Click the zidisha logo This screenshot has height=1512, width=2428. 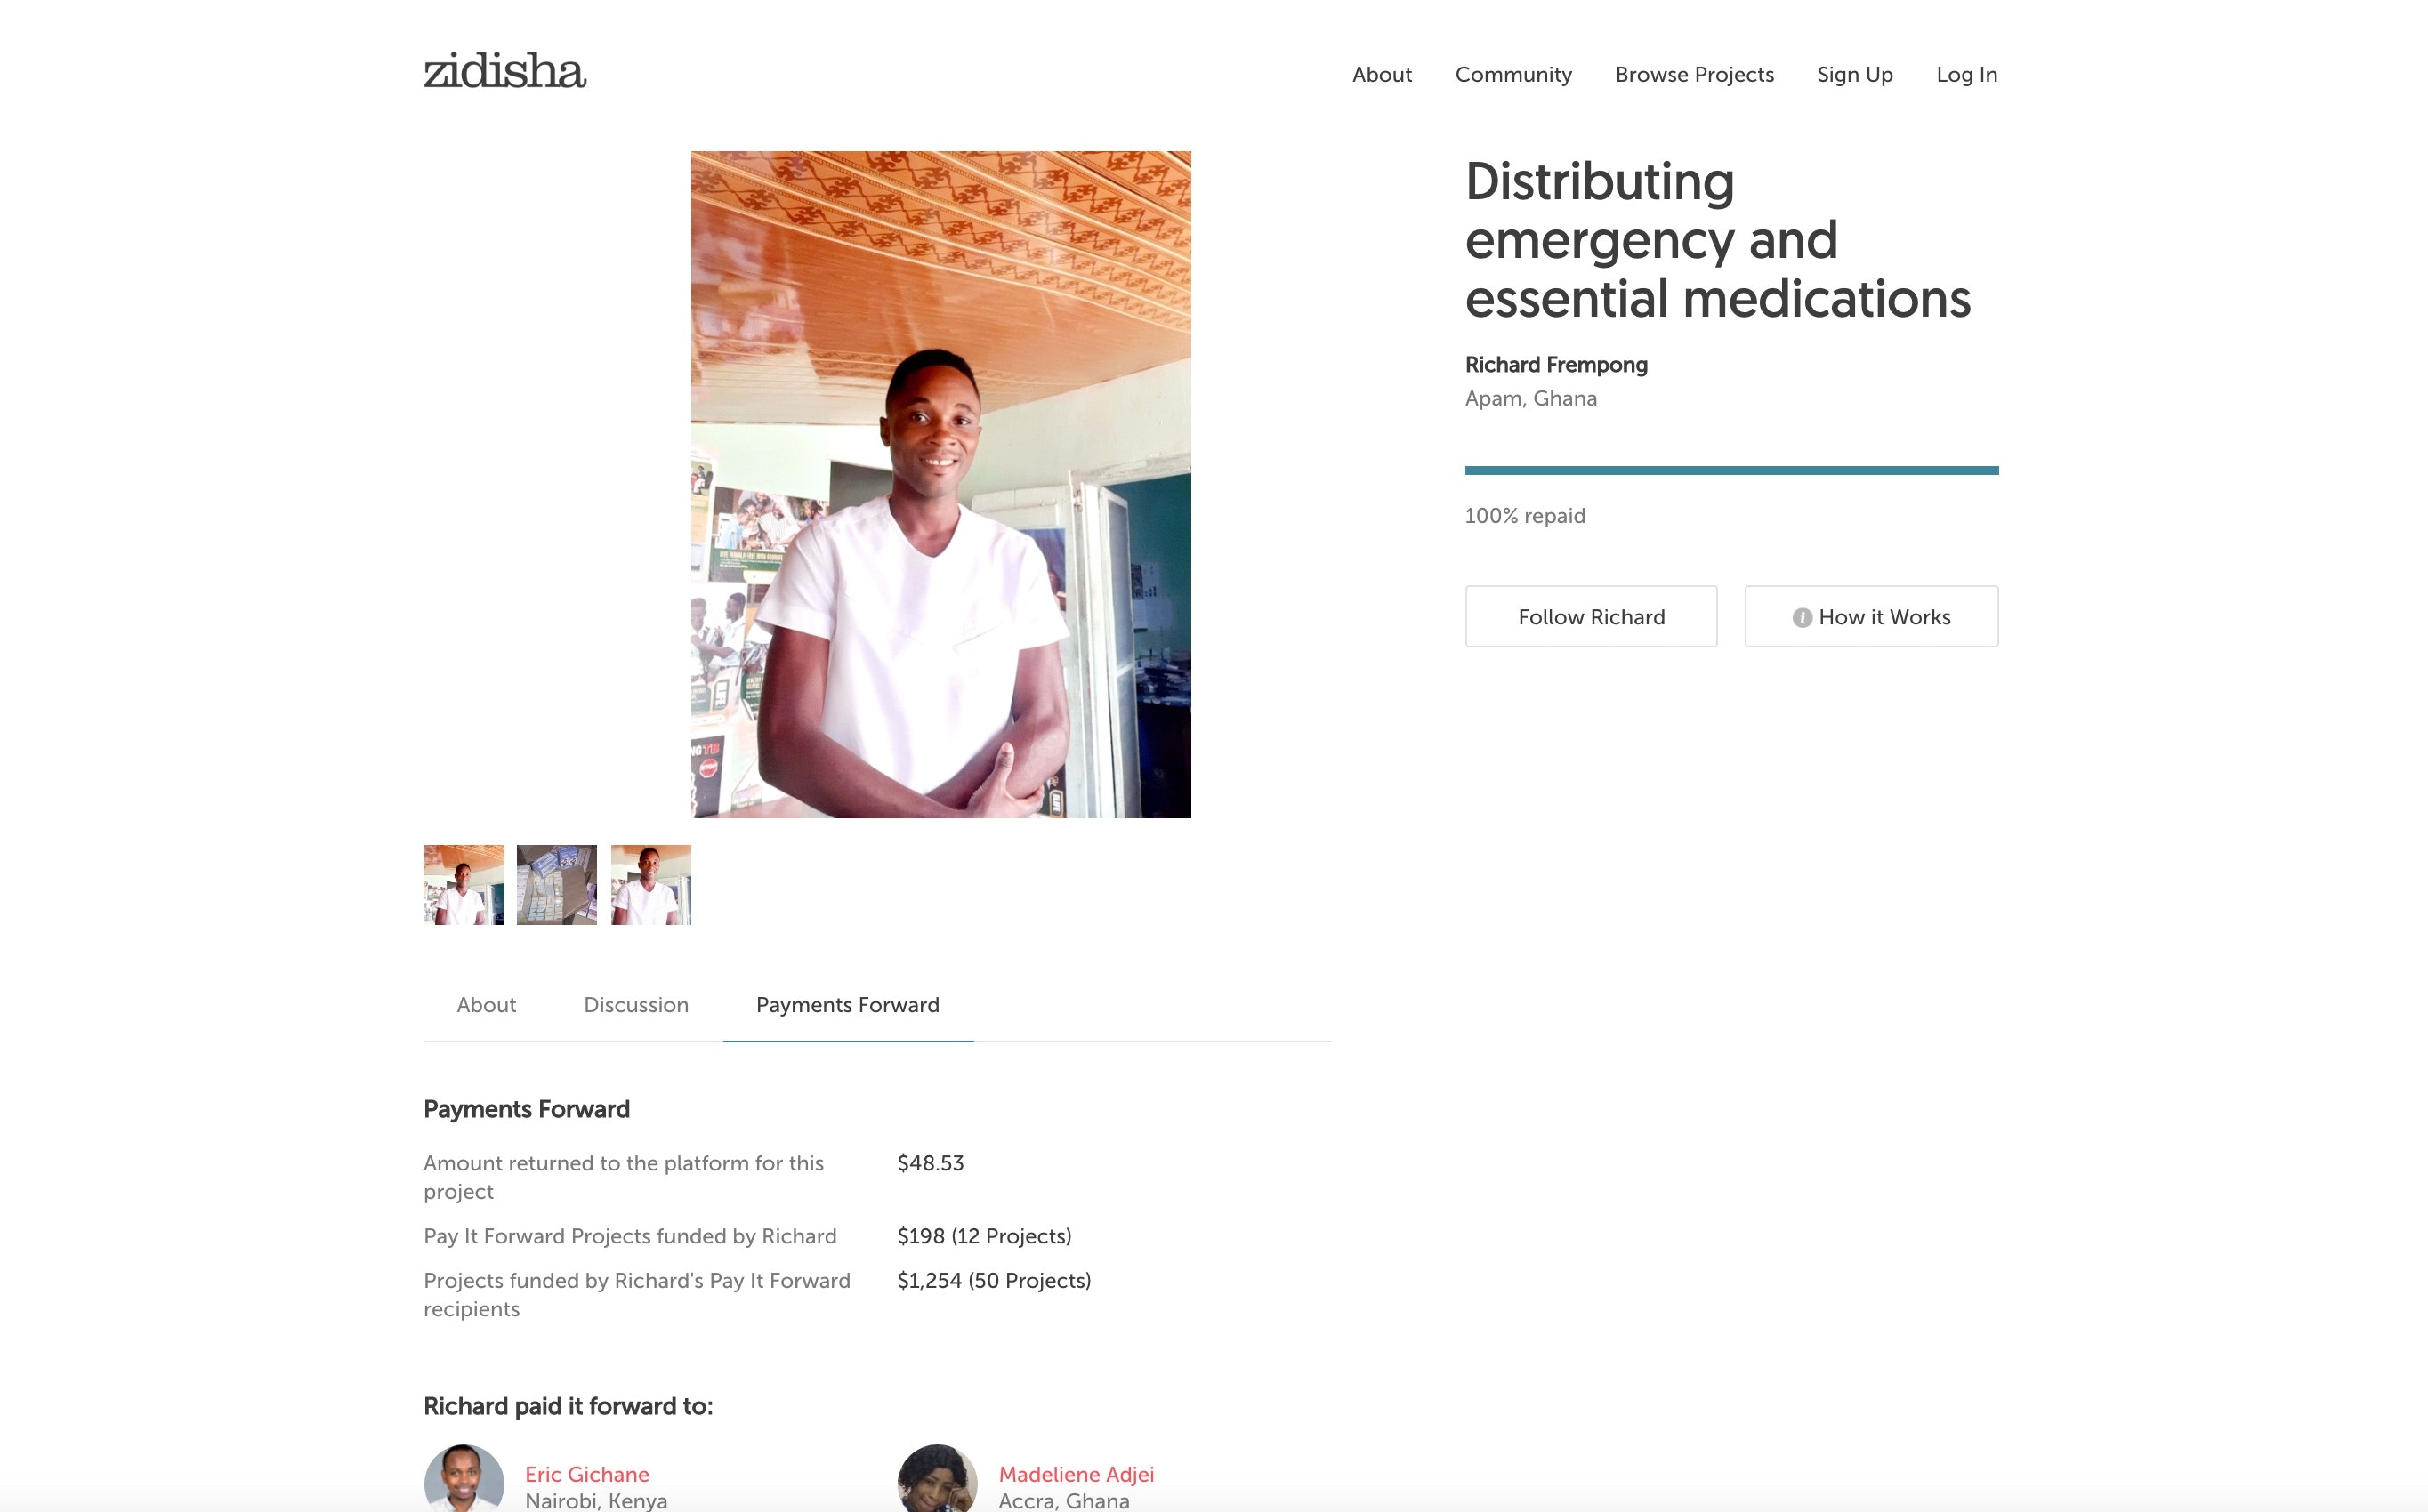tap(504, 71)
